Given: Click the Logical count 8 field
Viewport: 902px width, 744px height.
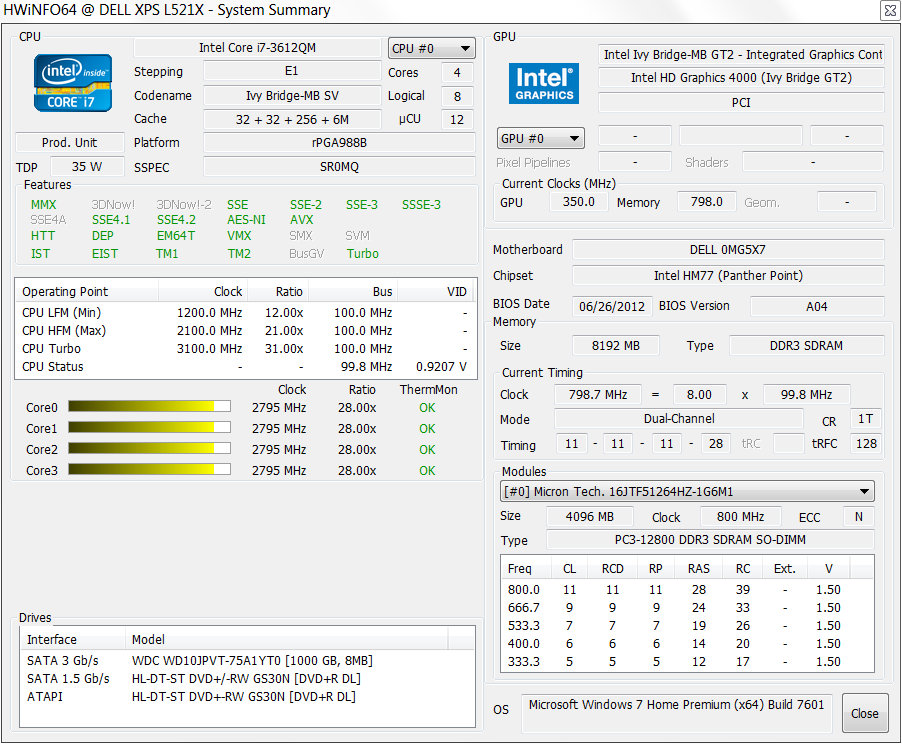Looking at the screenshot, I should point(457,96).
